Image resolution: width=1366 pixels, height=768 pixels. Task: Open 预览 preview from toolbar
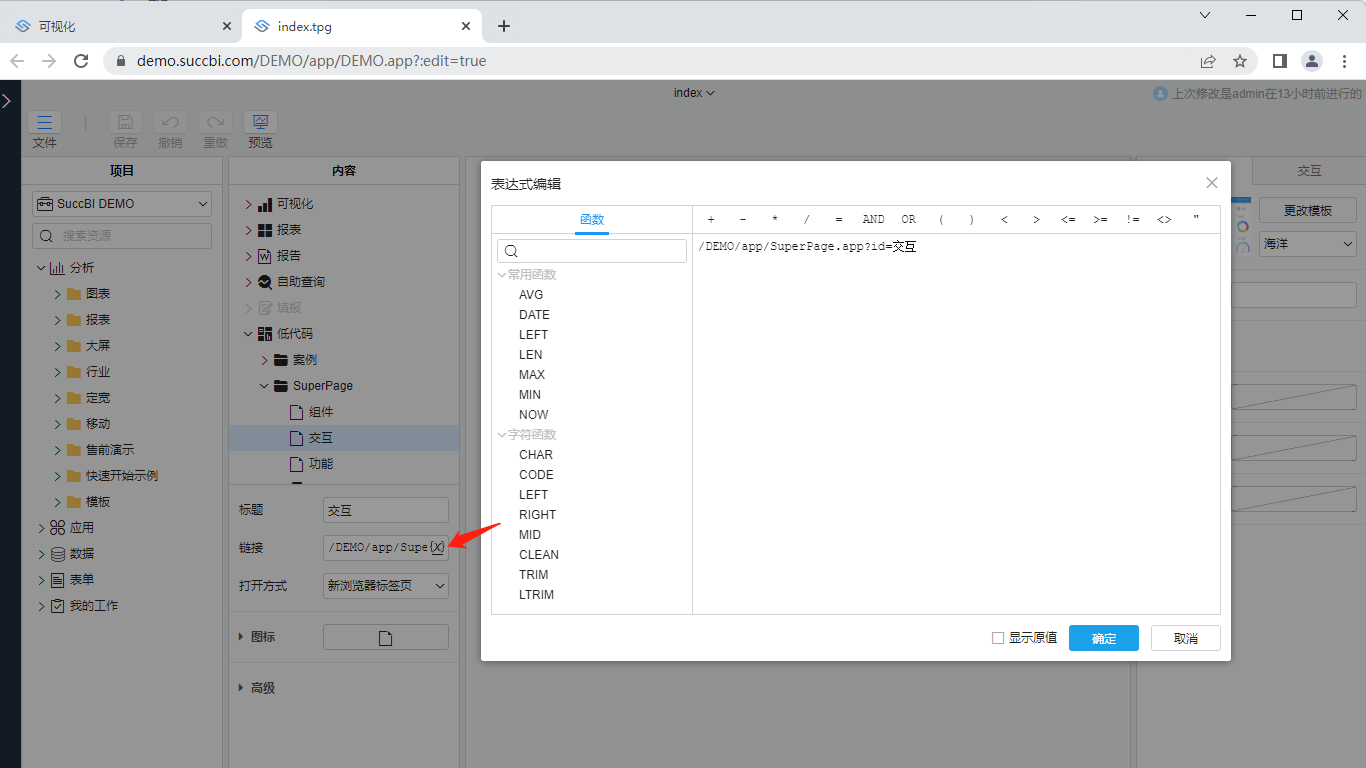pyautogui.click(x=260, y=122)
